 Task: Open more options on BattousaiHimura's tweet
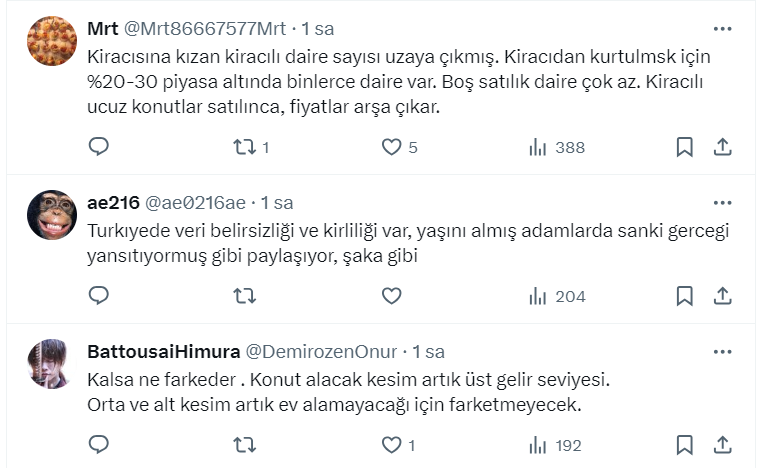(x=722, y=352)
